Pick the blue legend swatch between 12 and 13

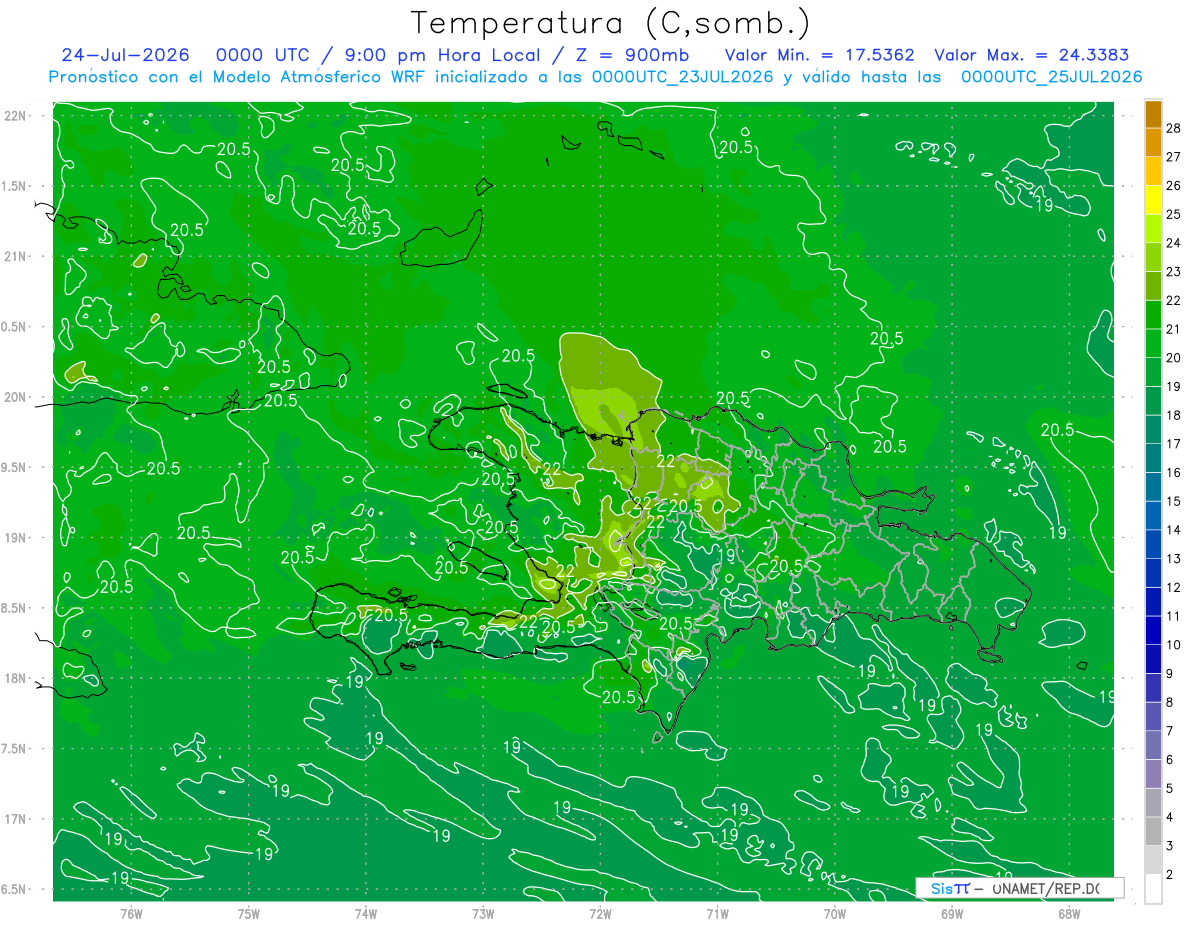point(1153,573)
